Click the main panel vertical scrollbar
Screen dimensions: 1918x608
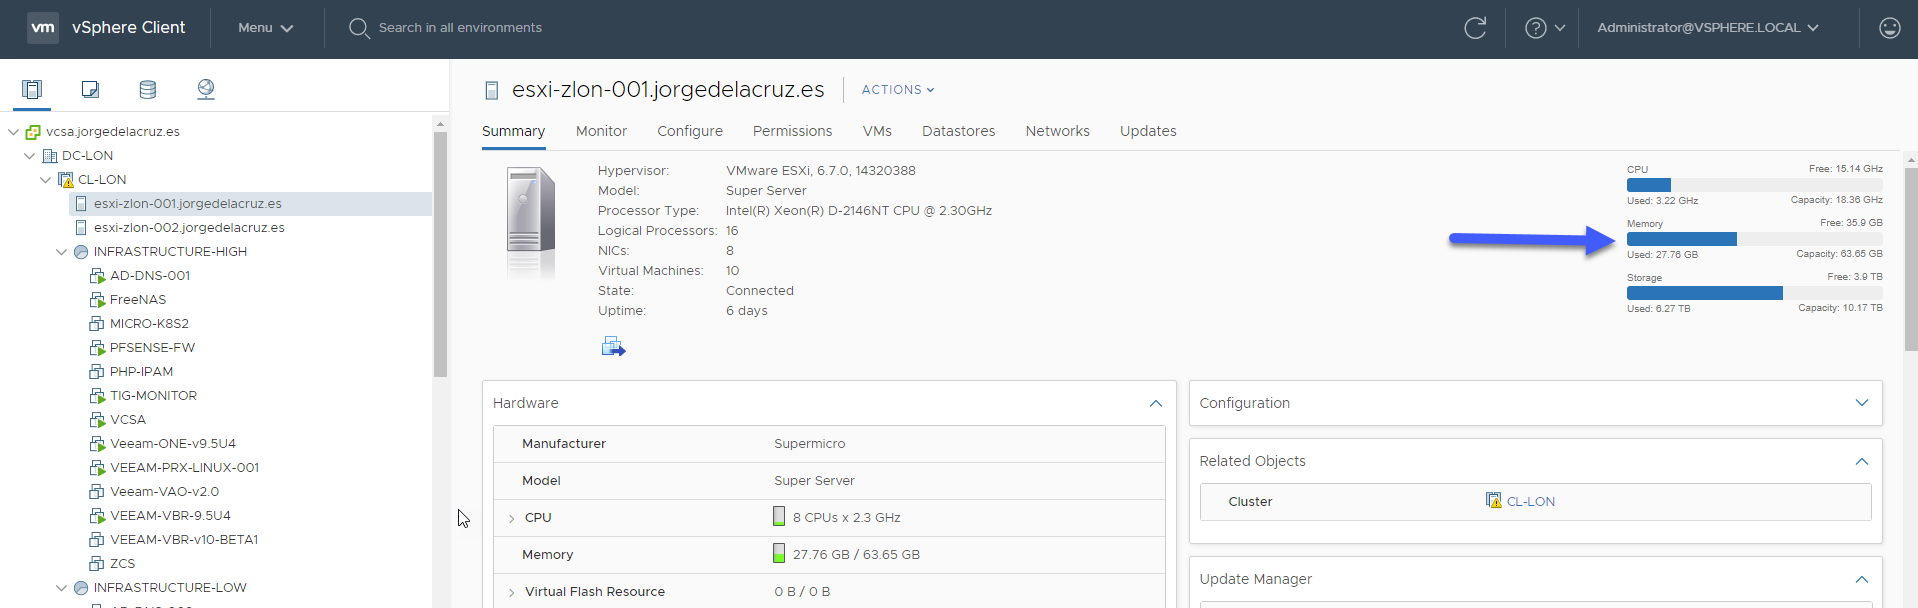click(x=1911, y=259)
